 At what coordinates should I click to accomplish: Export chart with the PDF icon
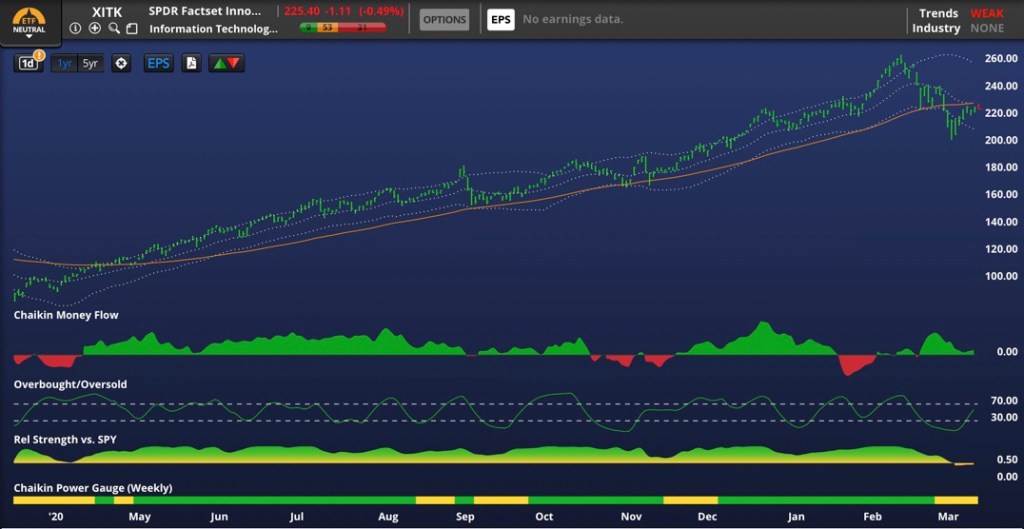pos(191,63)
